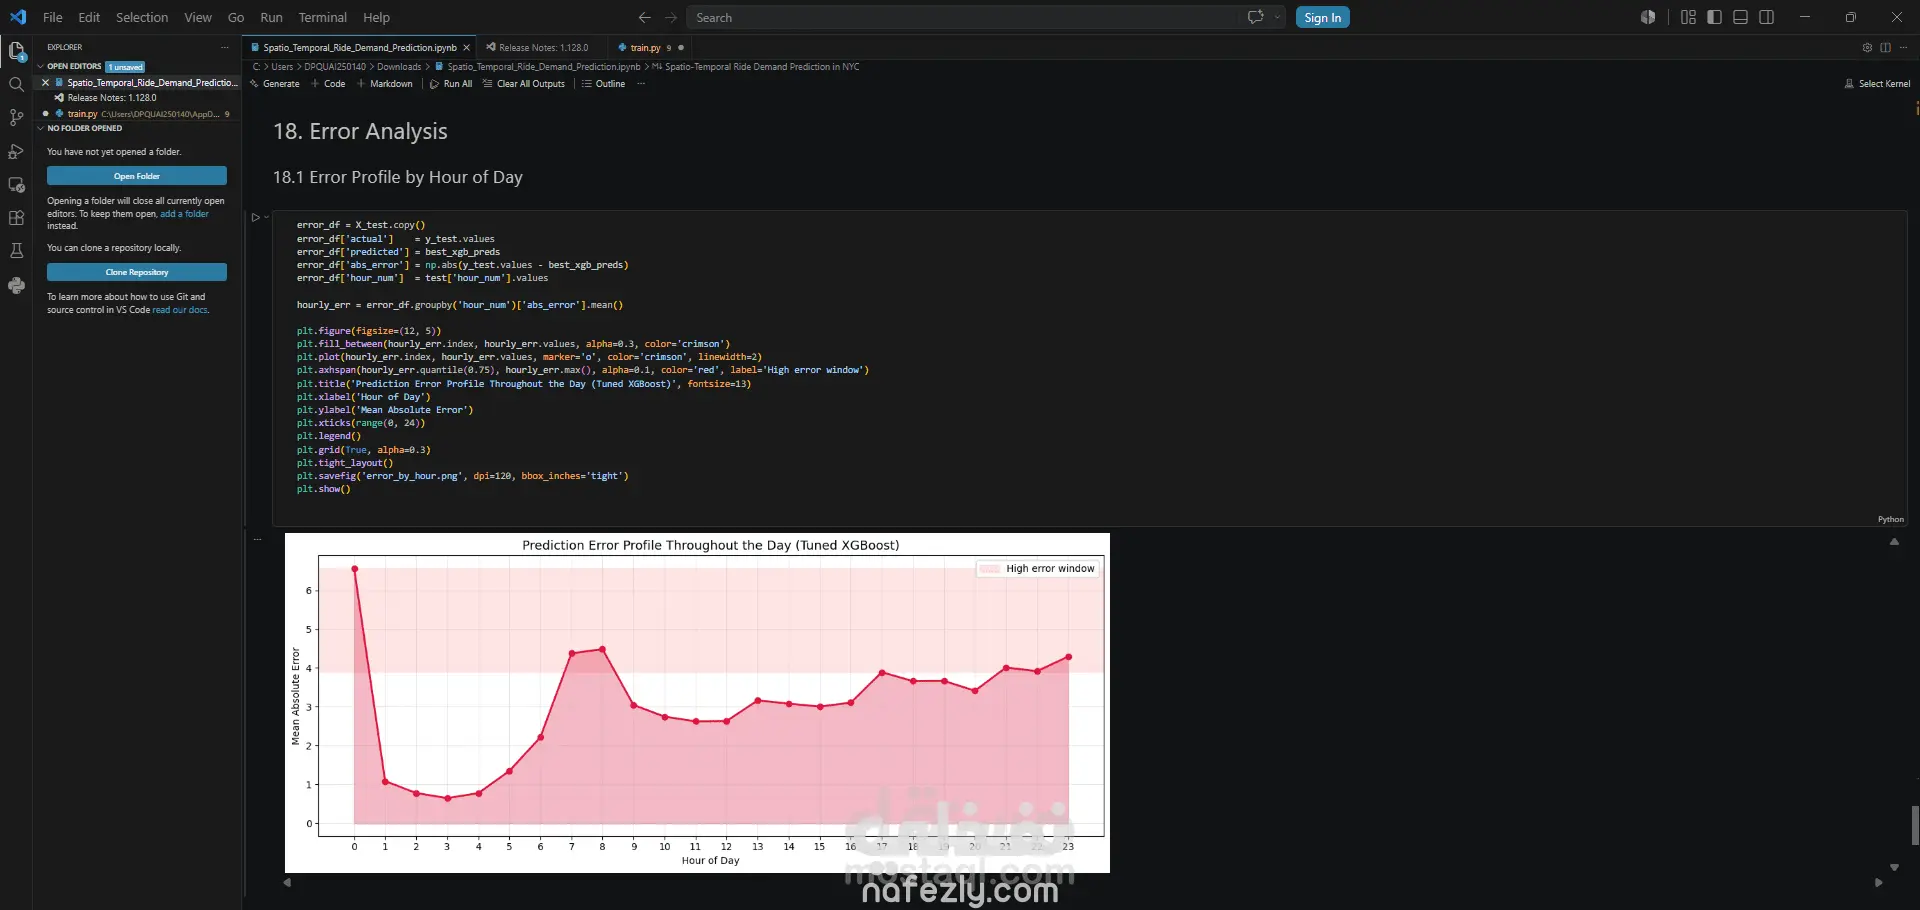The image size is (1920, 910).
Task: Open cell output ellipsis menu
Action: 257,539
